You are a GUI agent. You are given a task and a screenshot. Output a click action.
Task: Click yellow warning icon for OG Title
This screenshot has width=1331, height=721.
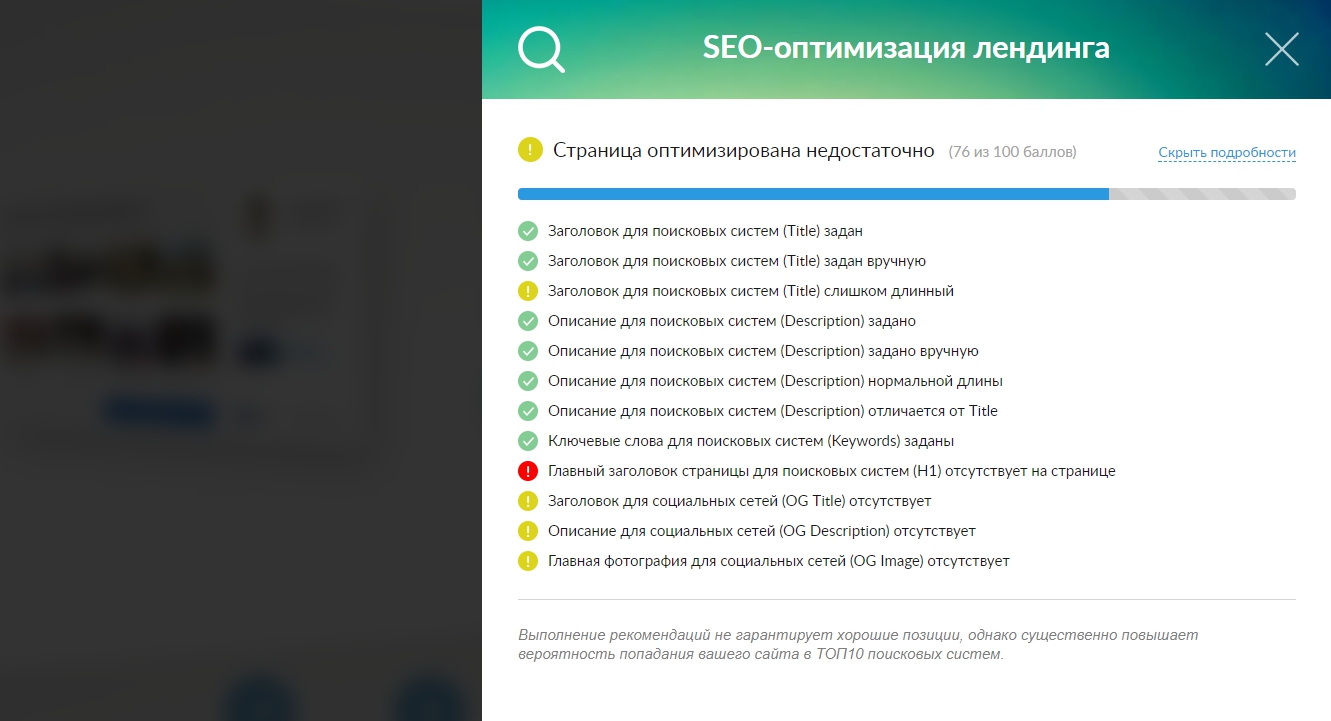[x=528, y=501]
